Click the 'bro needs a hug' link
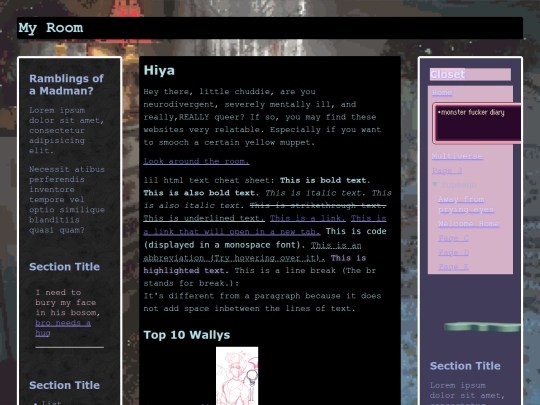The width and height of the screenshot is (540, 405). click(63, 328)
